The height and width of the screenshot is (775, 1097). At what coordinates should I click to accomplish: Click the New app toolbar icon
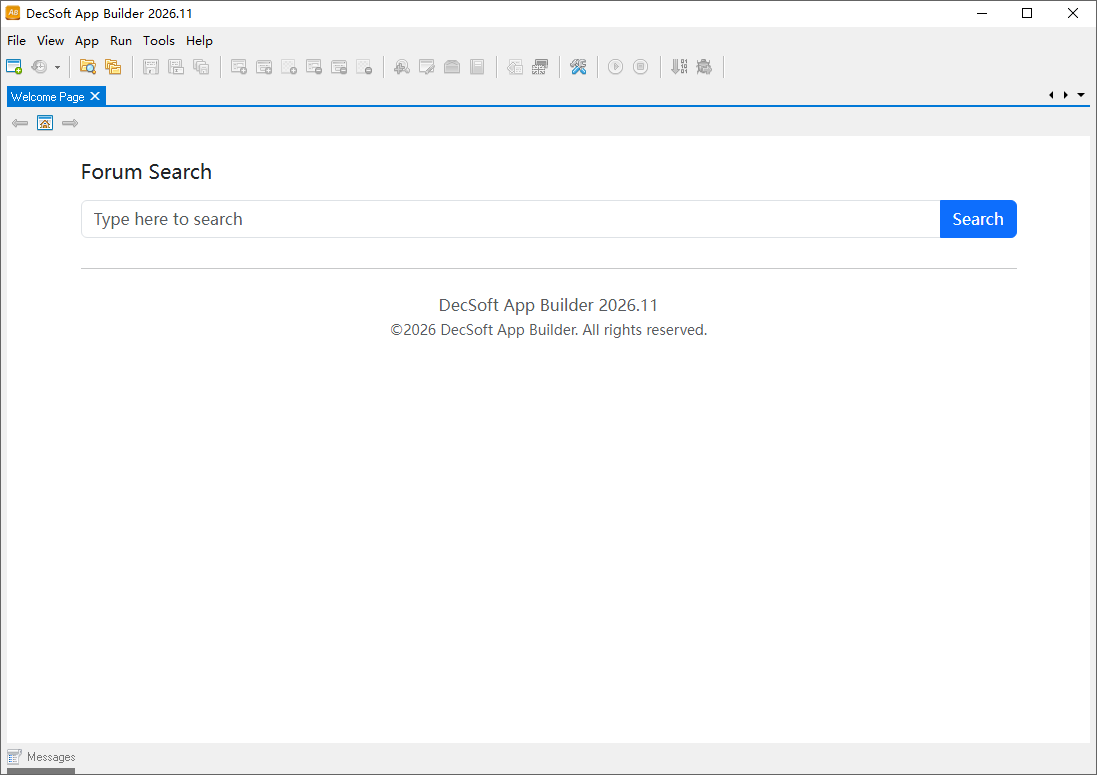click(x=14, y=66)
